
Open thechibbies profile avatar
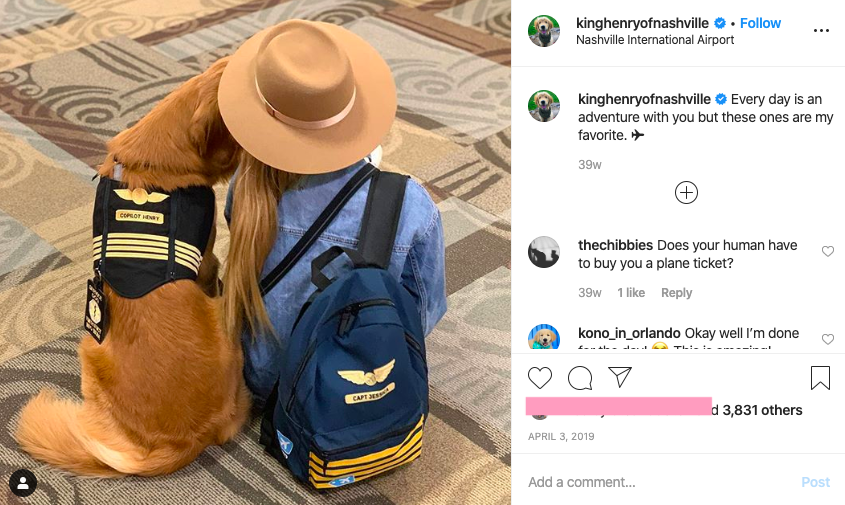point(543,252)
